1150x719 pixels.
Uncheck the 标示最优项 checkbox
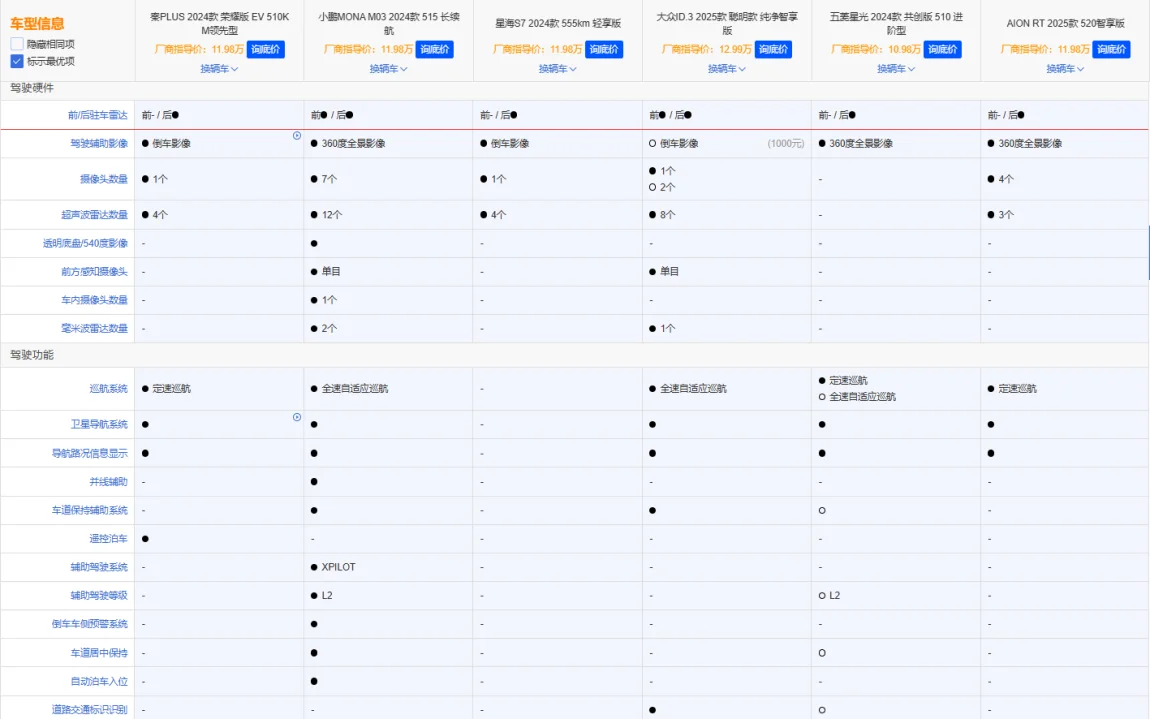pyautogui.click(x=17, y=61)
